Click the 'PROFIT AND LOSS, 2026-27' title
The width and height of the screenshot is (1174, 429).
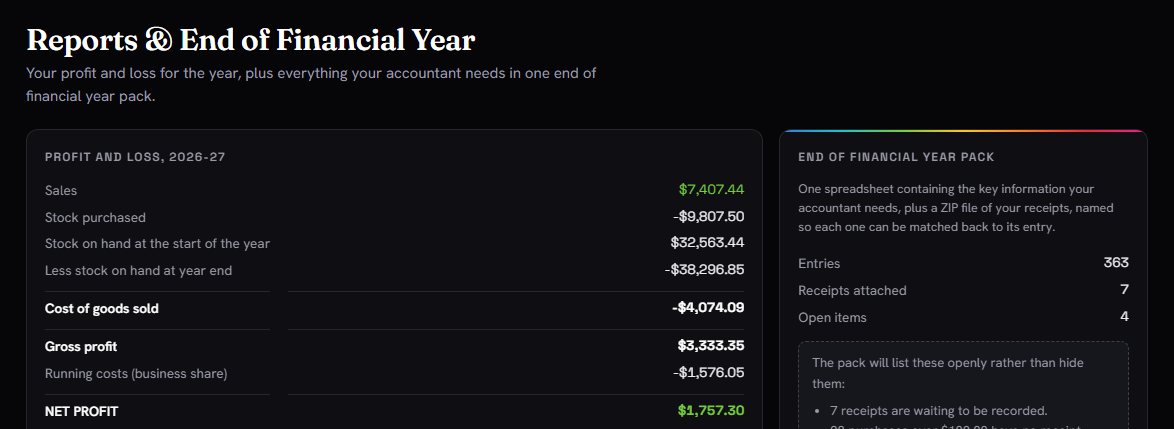click(135, 157)
